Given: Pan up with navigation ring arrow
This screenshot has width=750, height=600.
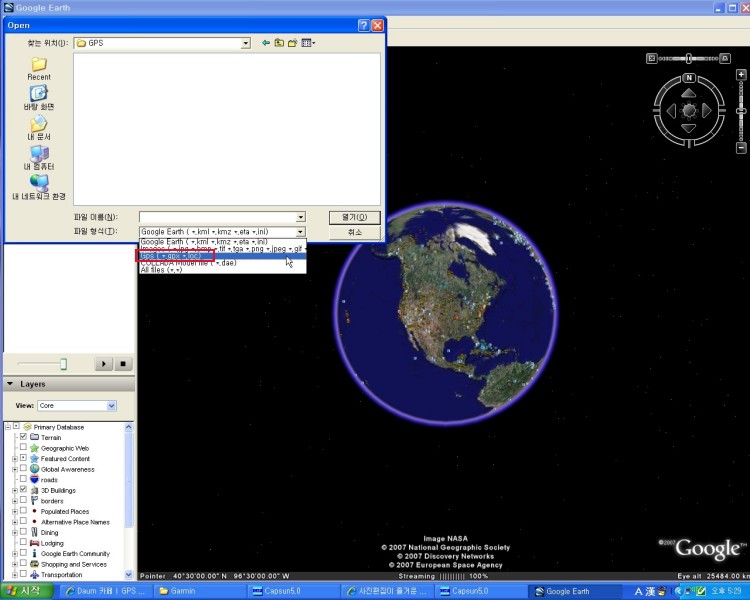Looking at the screenshot, I should point(689,93).
